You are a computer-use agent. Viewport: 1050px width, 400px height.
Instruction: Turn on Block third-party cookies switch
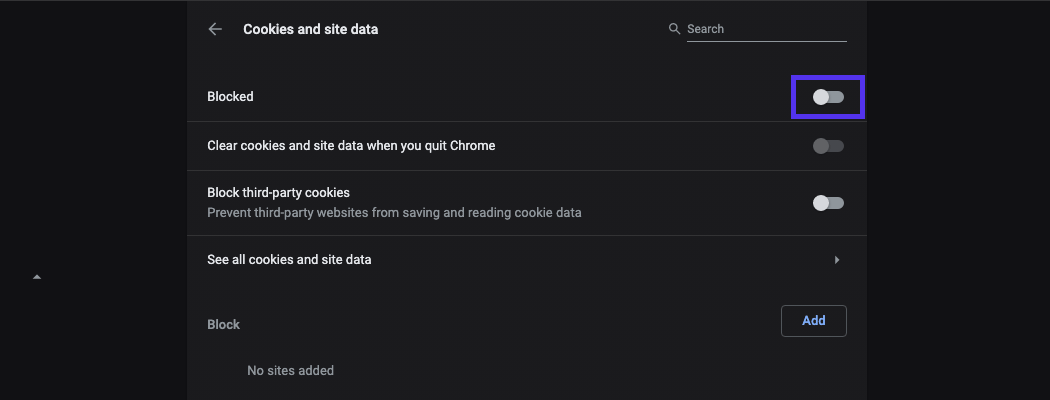[x=828, y=203]
